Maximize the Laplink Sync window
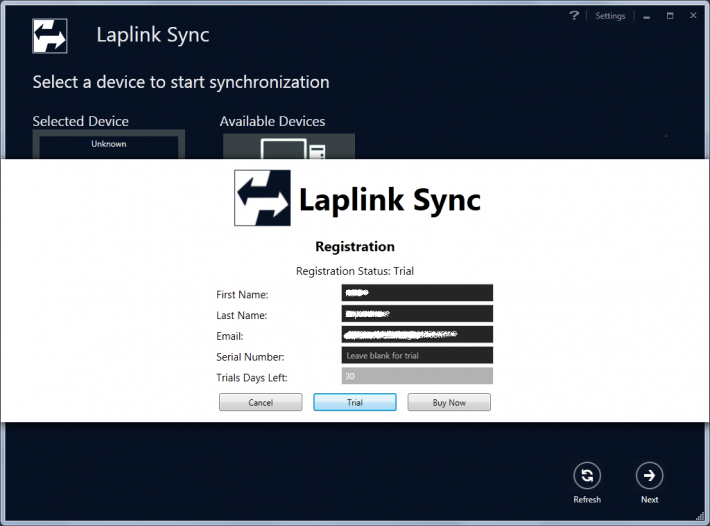The width and height of the screenshot is (710, 526). (x=670, y=16)
